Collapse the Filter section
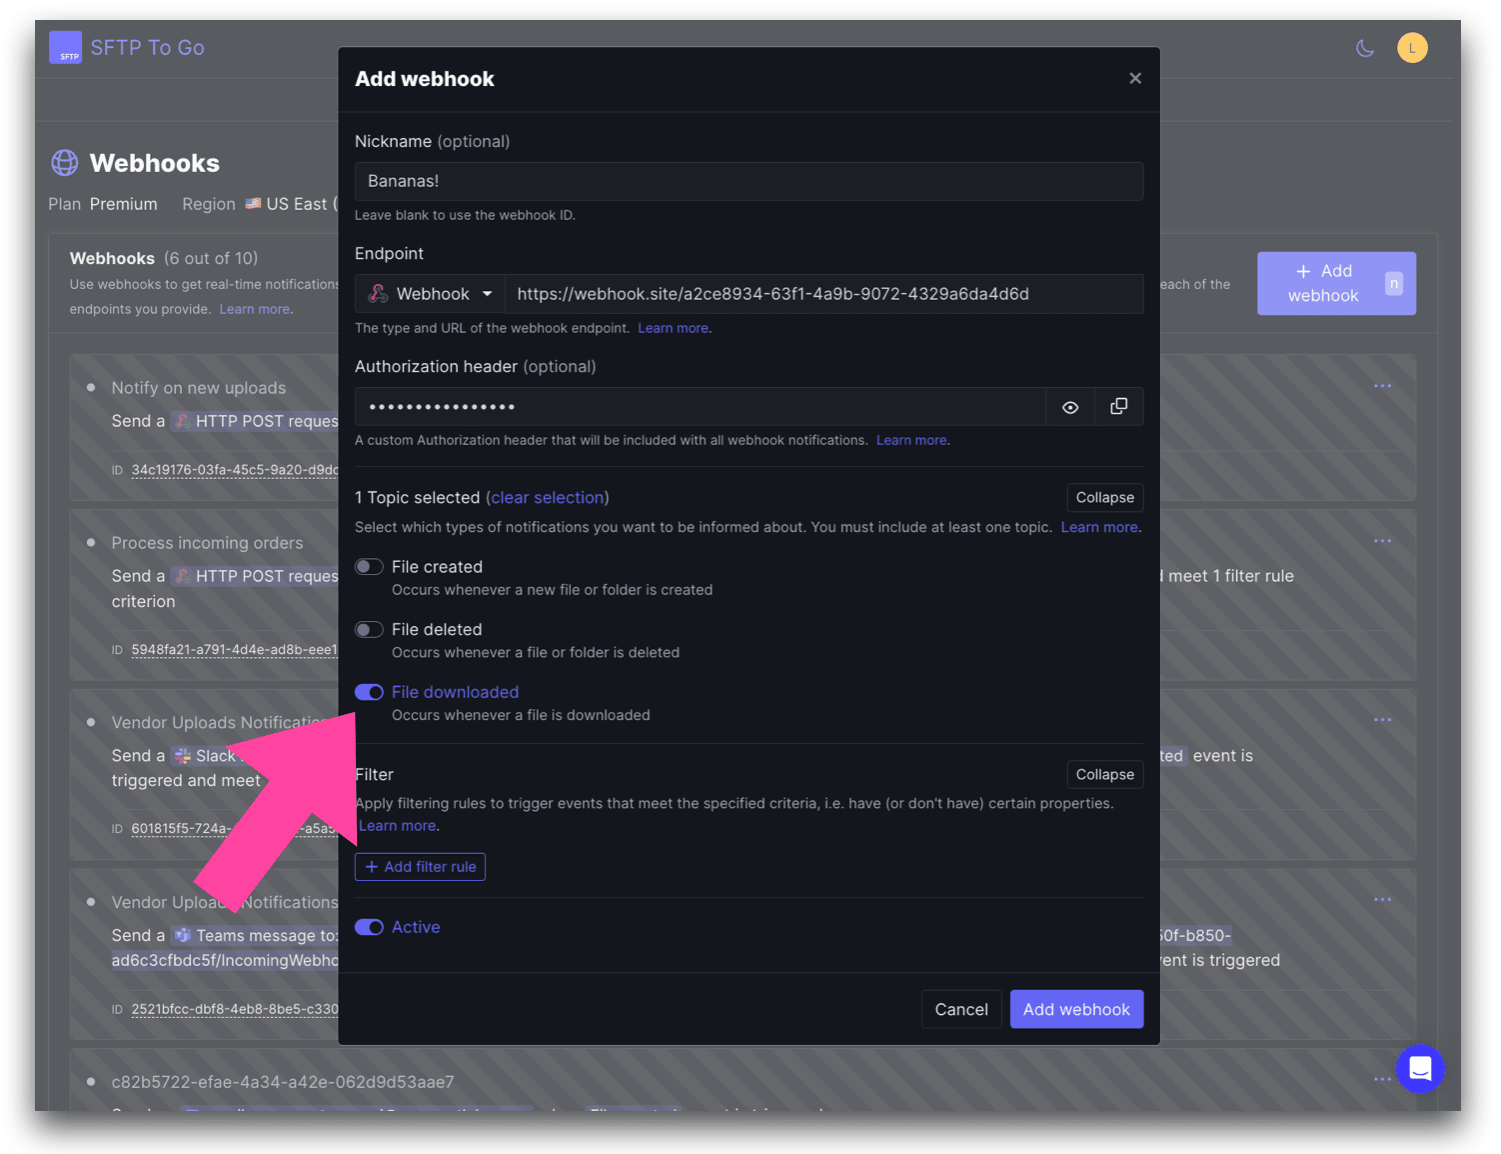 pyautogui.click(x=1105, y=774)
